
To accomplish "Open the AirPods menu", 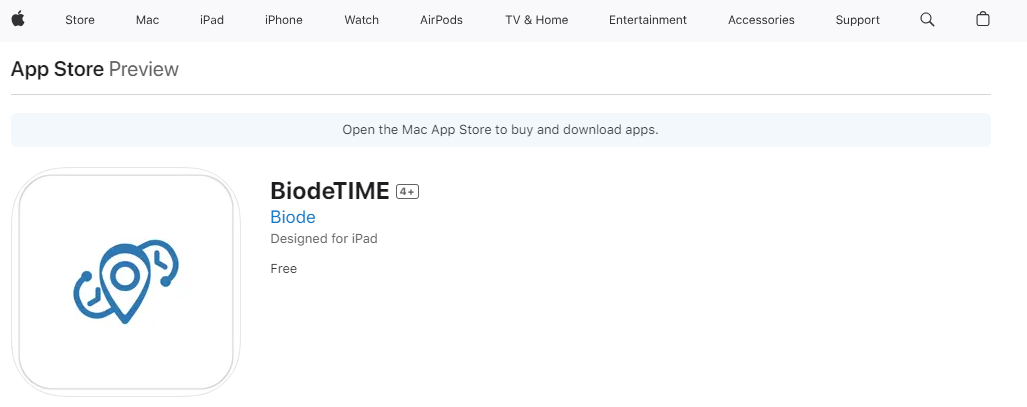I will (x=441, y=20).
